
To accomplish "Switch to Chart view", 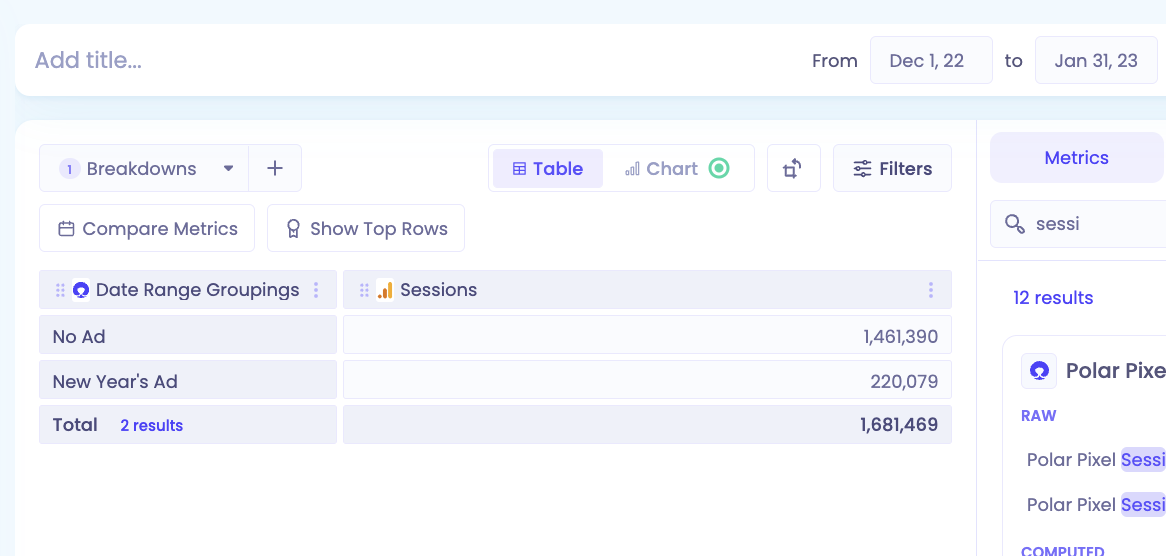I will (x=661, y=169).
